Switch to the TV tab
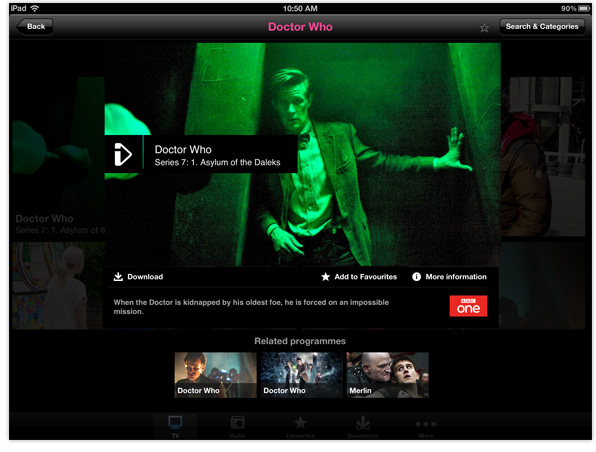Image resolution: width=596 pixels, height=452 pixels. point(175,427)
